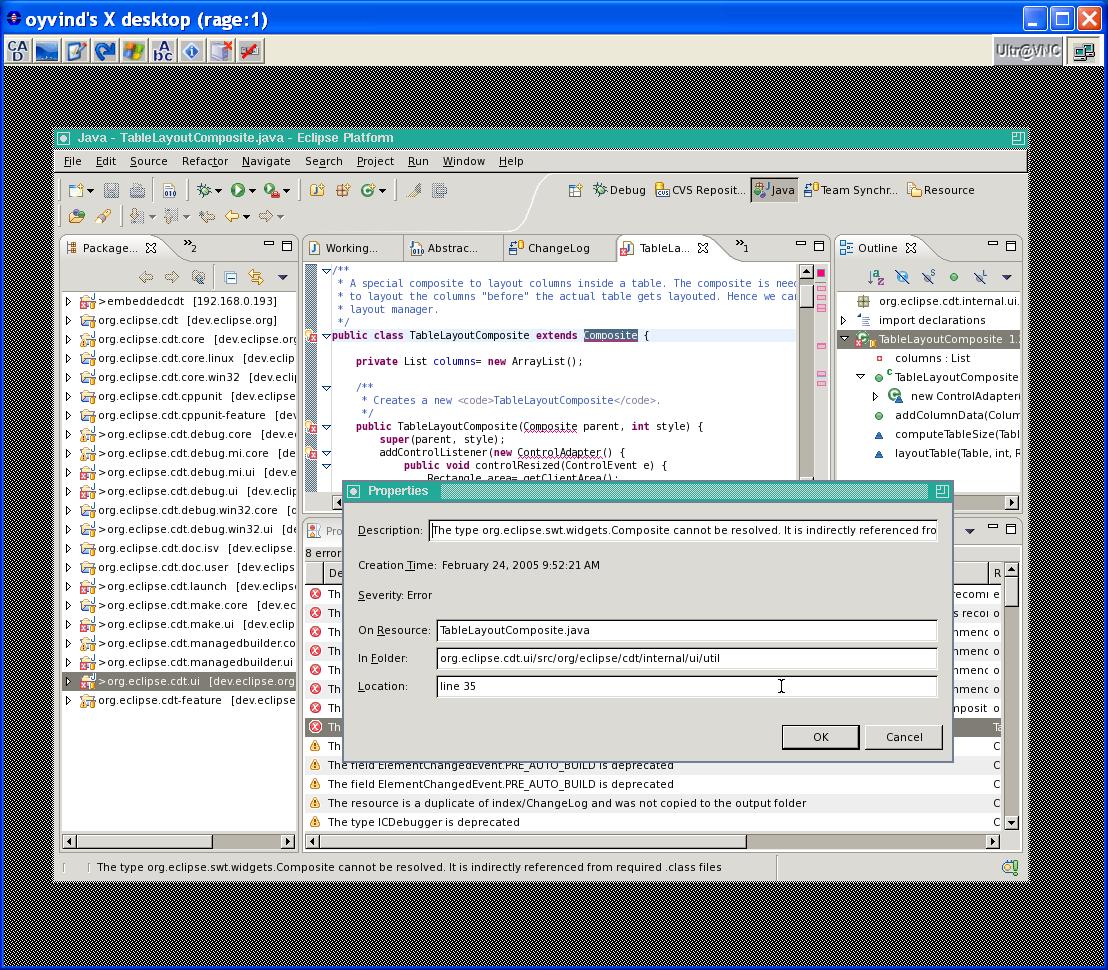Click the Hide Local Types icon in Outline
The height and width of the screenshot is (970, 1108).
point(979,277)
